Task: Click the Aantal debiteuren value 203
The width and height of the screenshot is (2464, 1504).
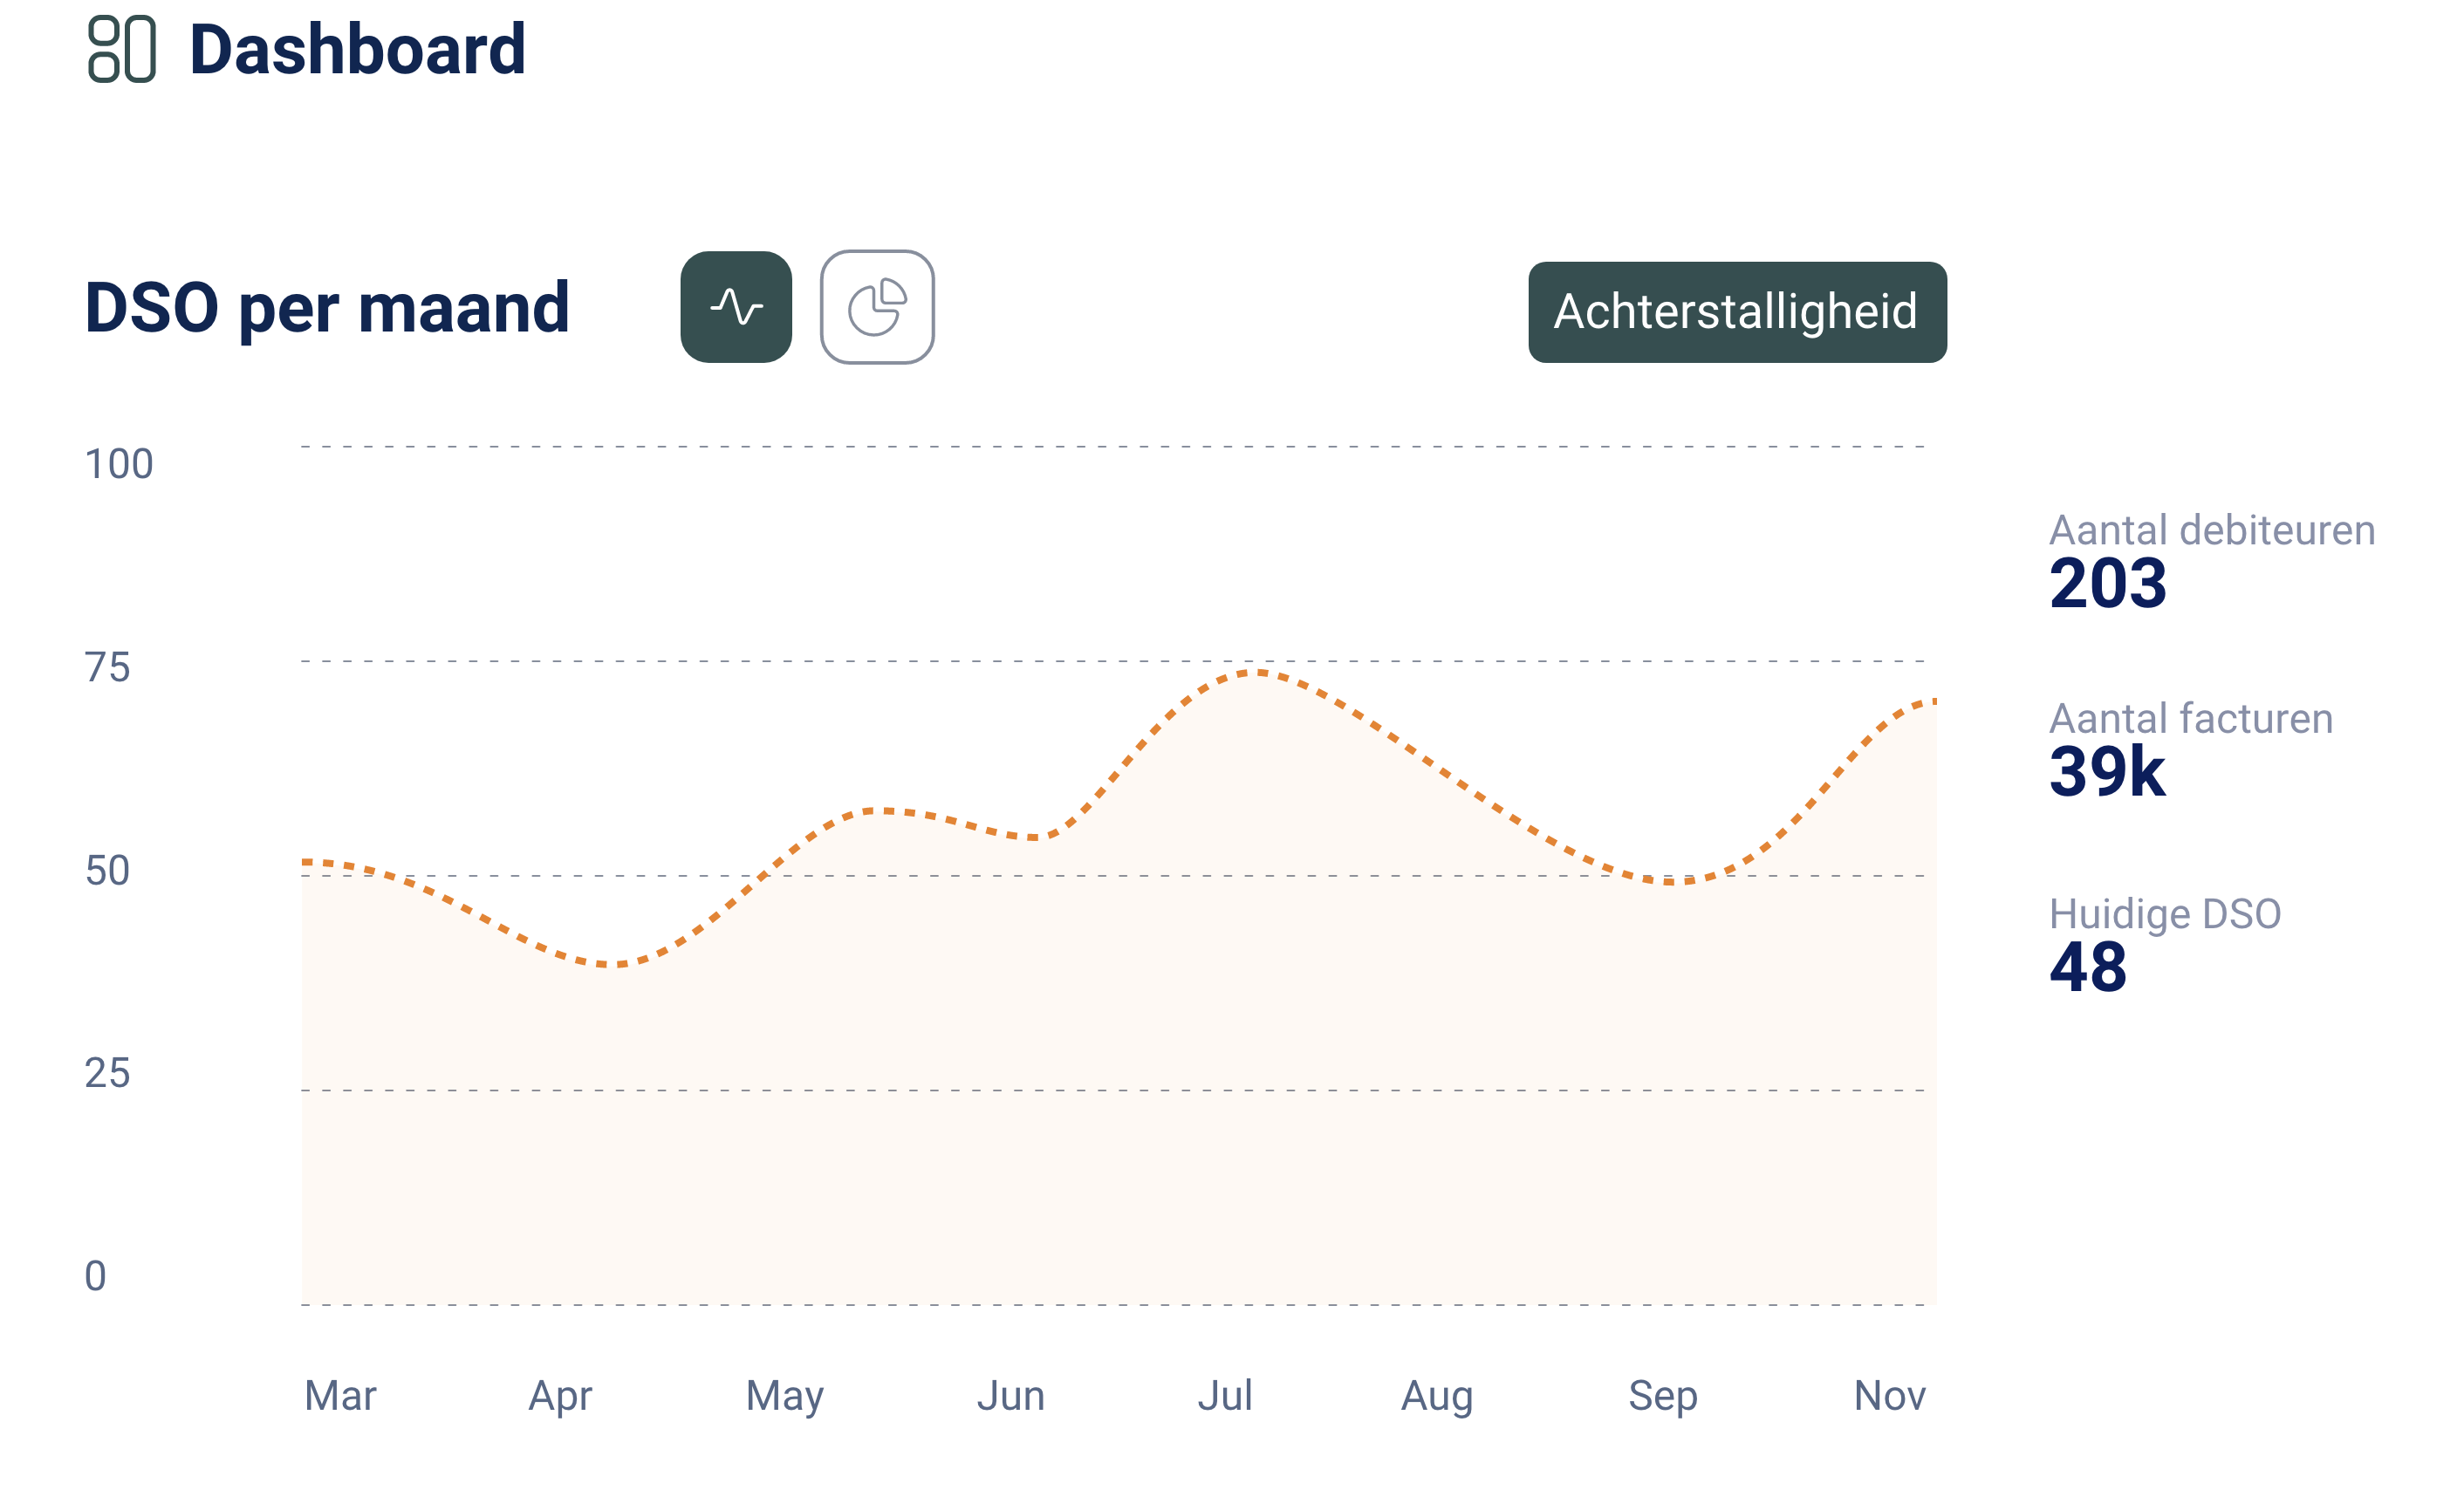Action: point(2107,583)
